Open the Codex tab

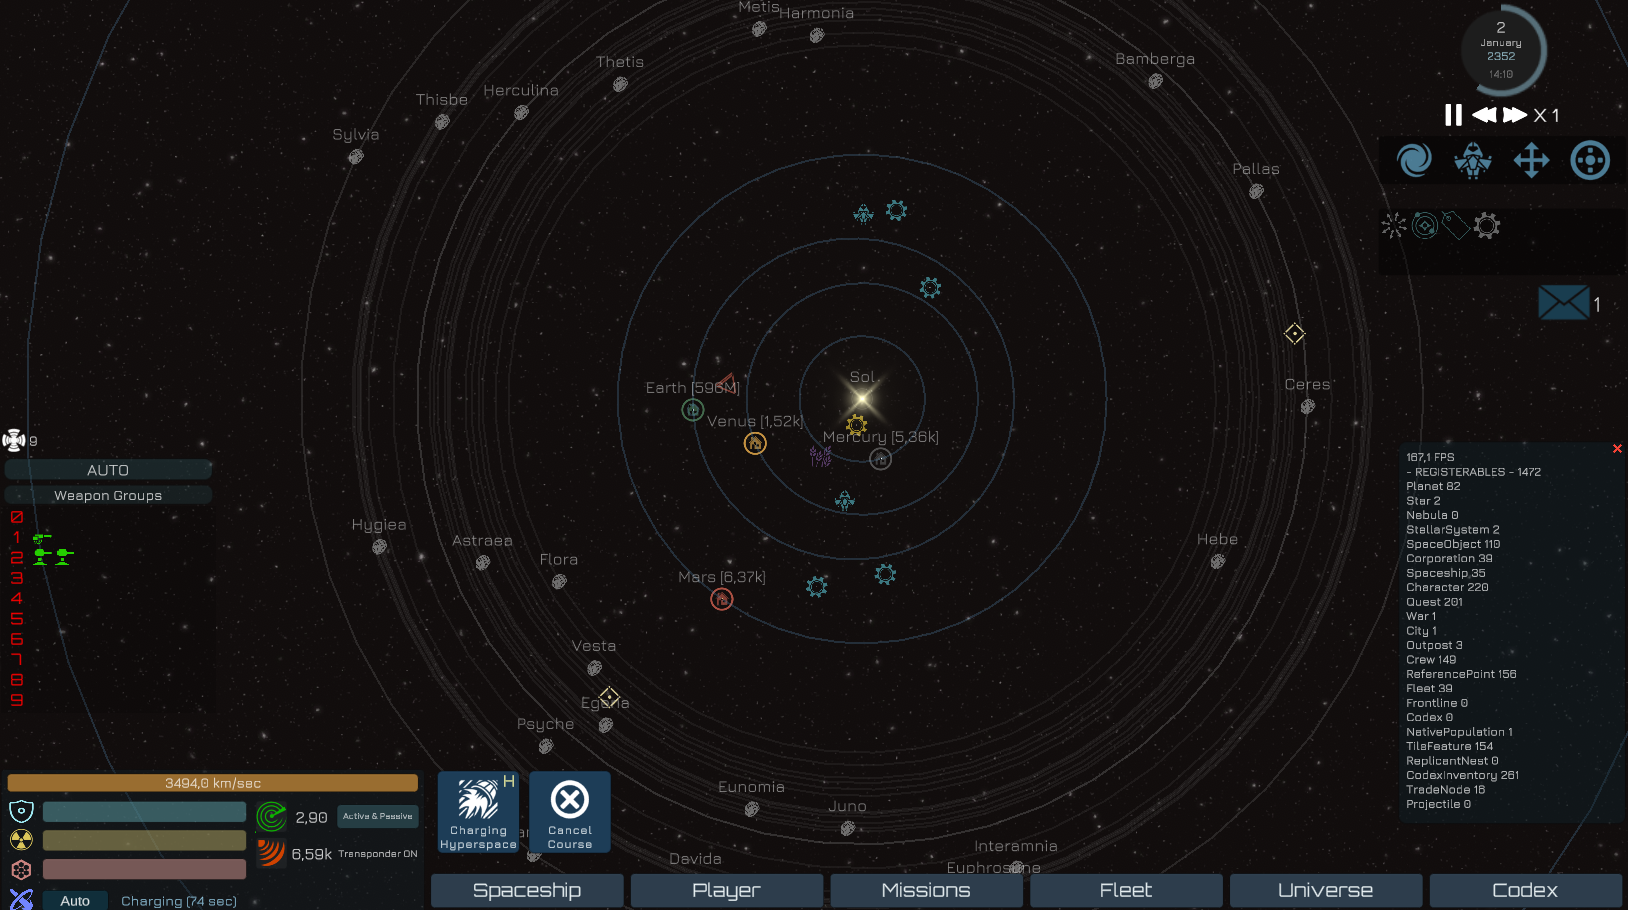(1525, 890)
